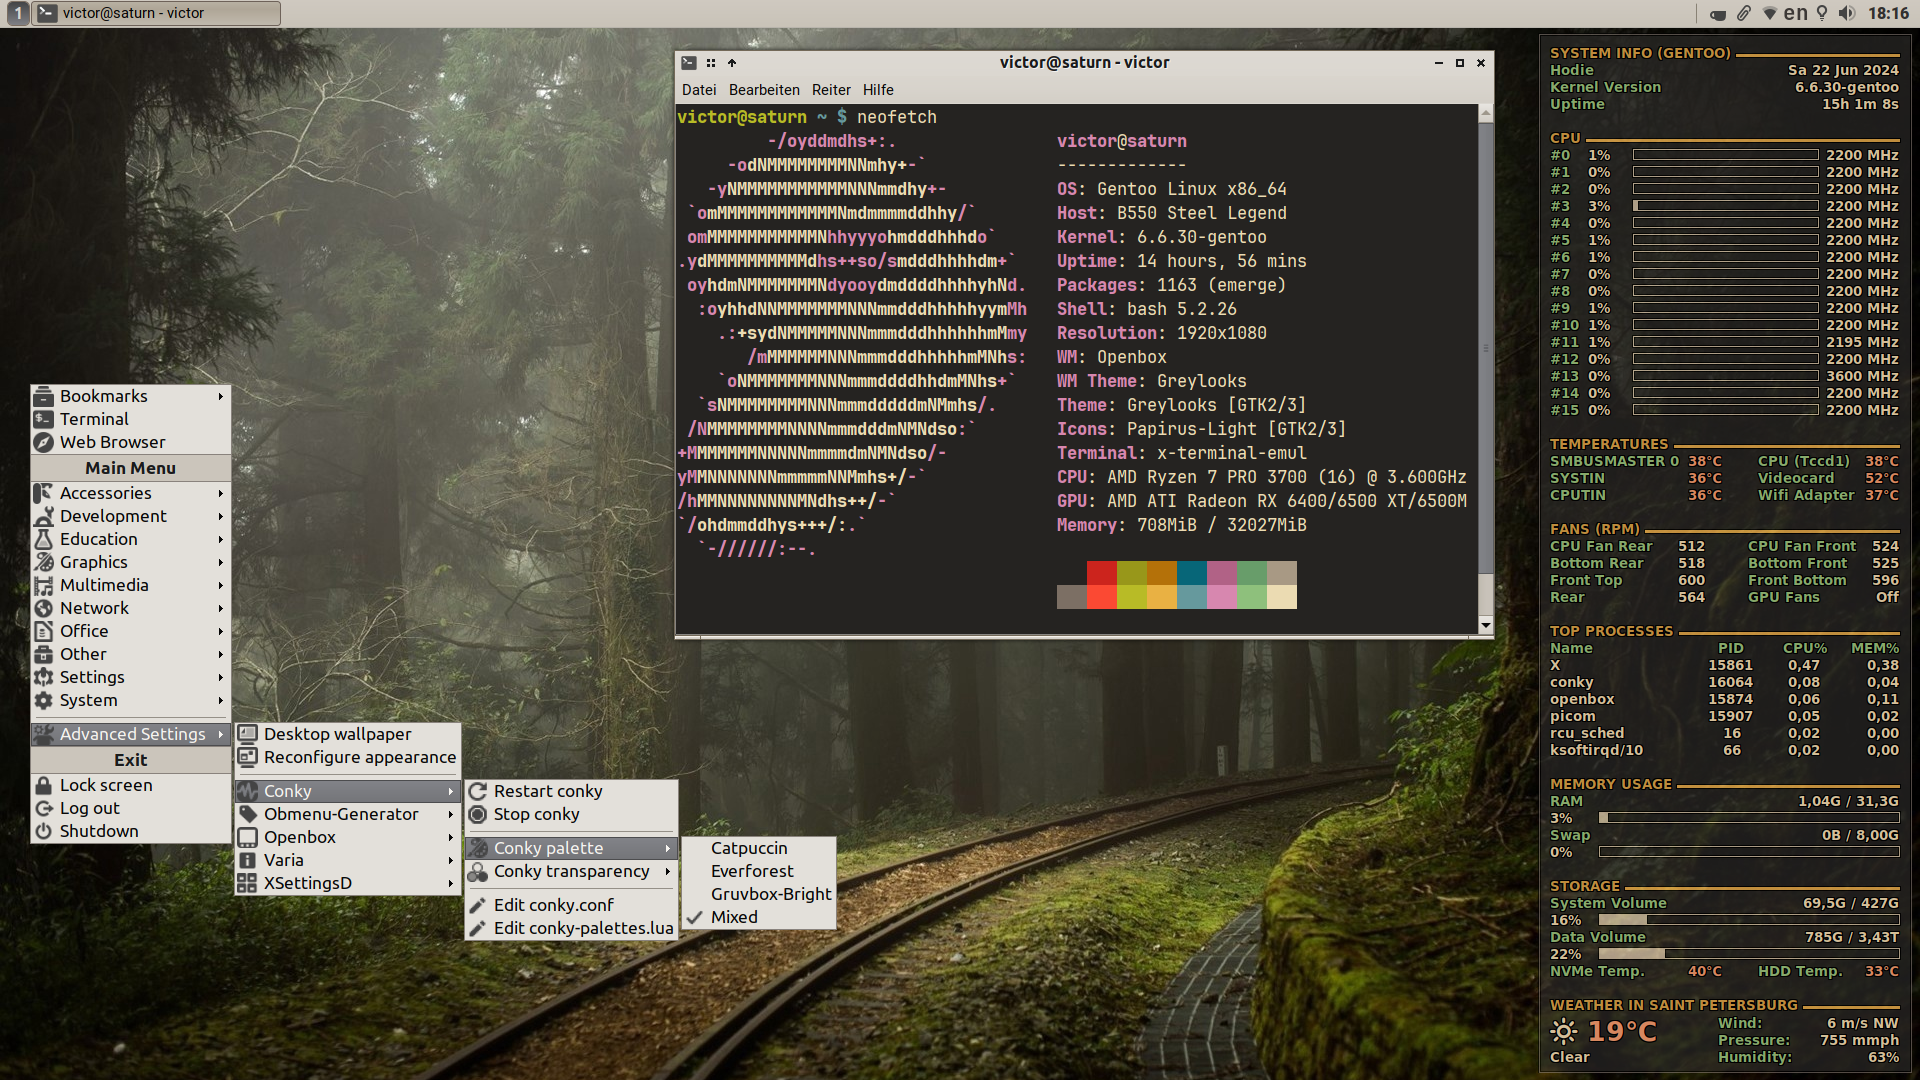Click the terminal's vertical scrollbar down arrow

coord(1485,625)
